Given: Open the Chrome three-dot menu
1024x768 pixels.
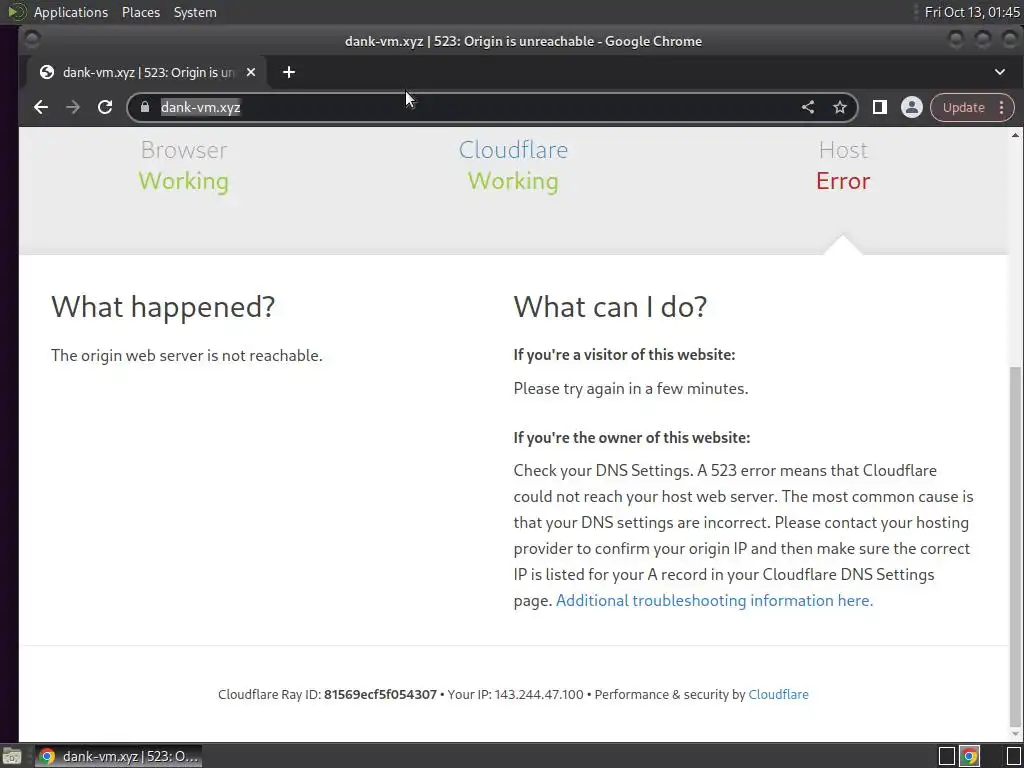Looking at the screenshot, I should (1001, 108).
